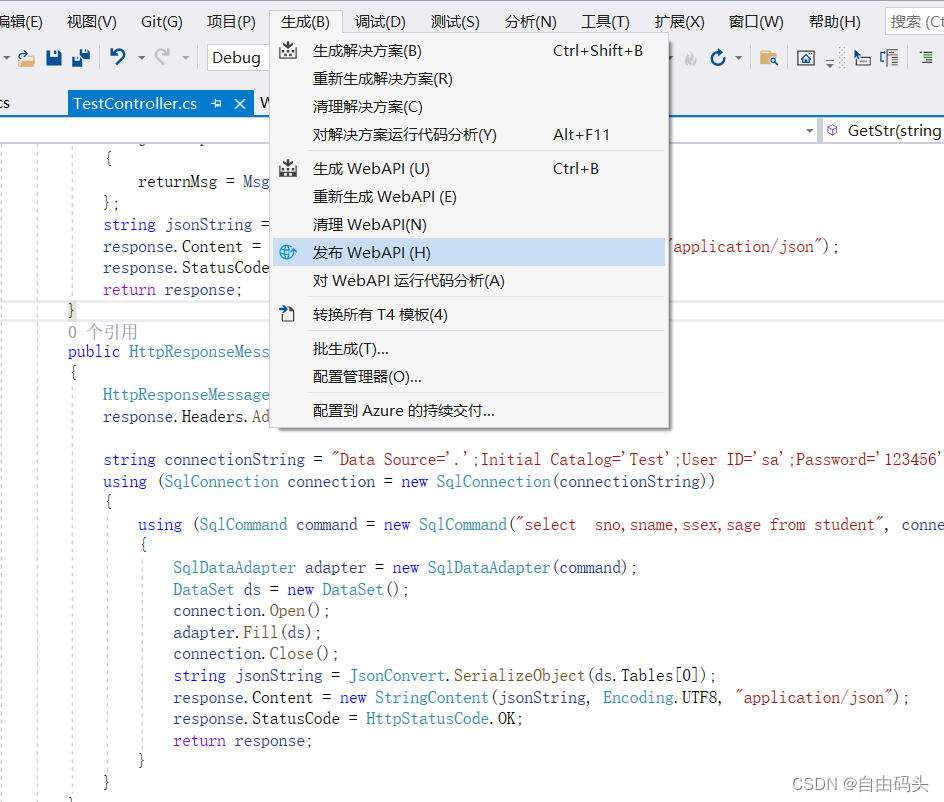The width and height of the screenshot is (944, 802).
Task: Open Find in Files via folder-search icon
Action: click(770, 58)
